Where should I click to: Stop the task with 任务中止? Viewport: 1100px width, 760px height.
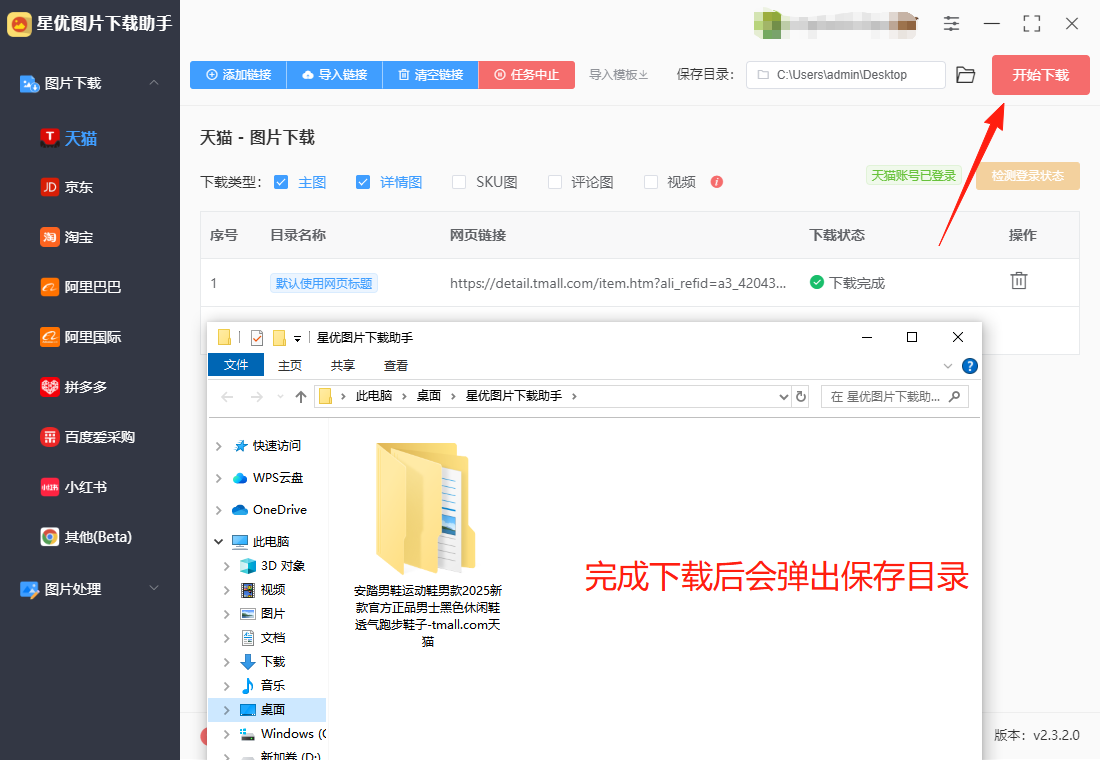527,75
